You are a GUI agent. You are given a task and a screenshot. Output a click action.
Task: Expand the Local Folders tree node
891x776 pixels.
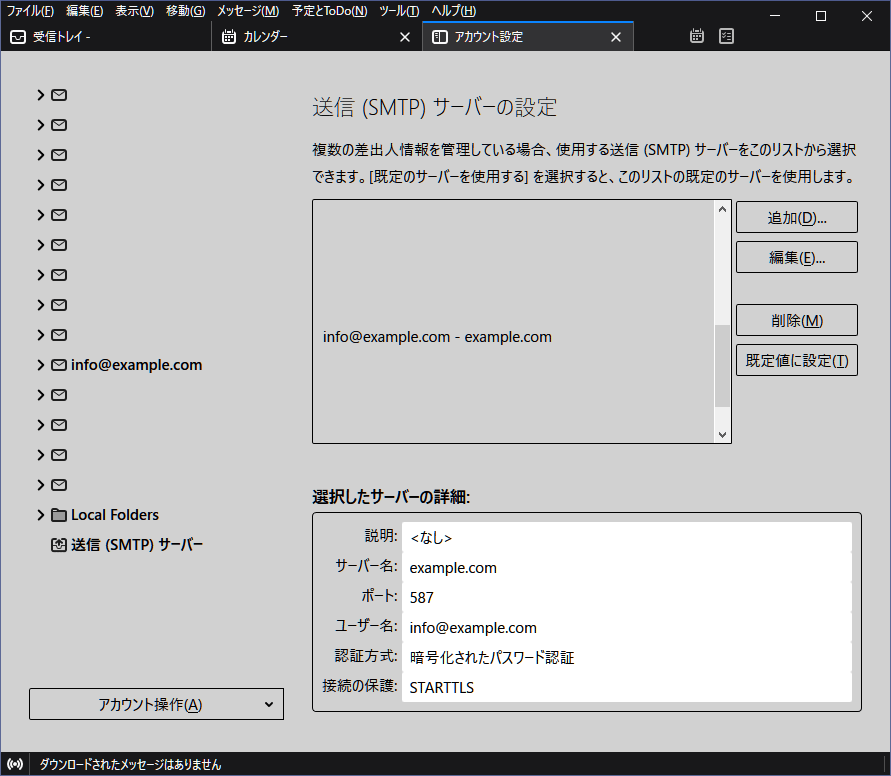pyautogui.click(x=40, y=515)
